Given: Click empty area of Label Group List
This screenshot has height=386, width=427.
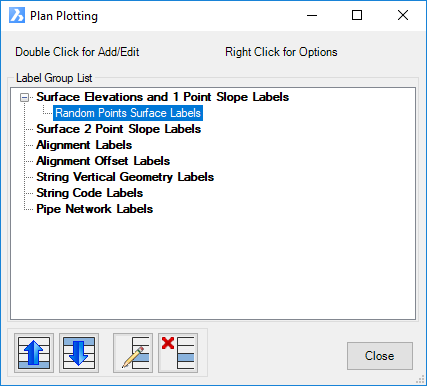Looking at the screenshot, I should click(213, 267).
